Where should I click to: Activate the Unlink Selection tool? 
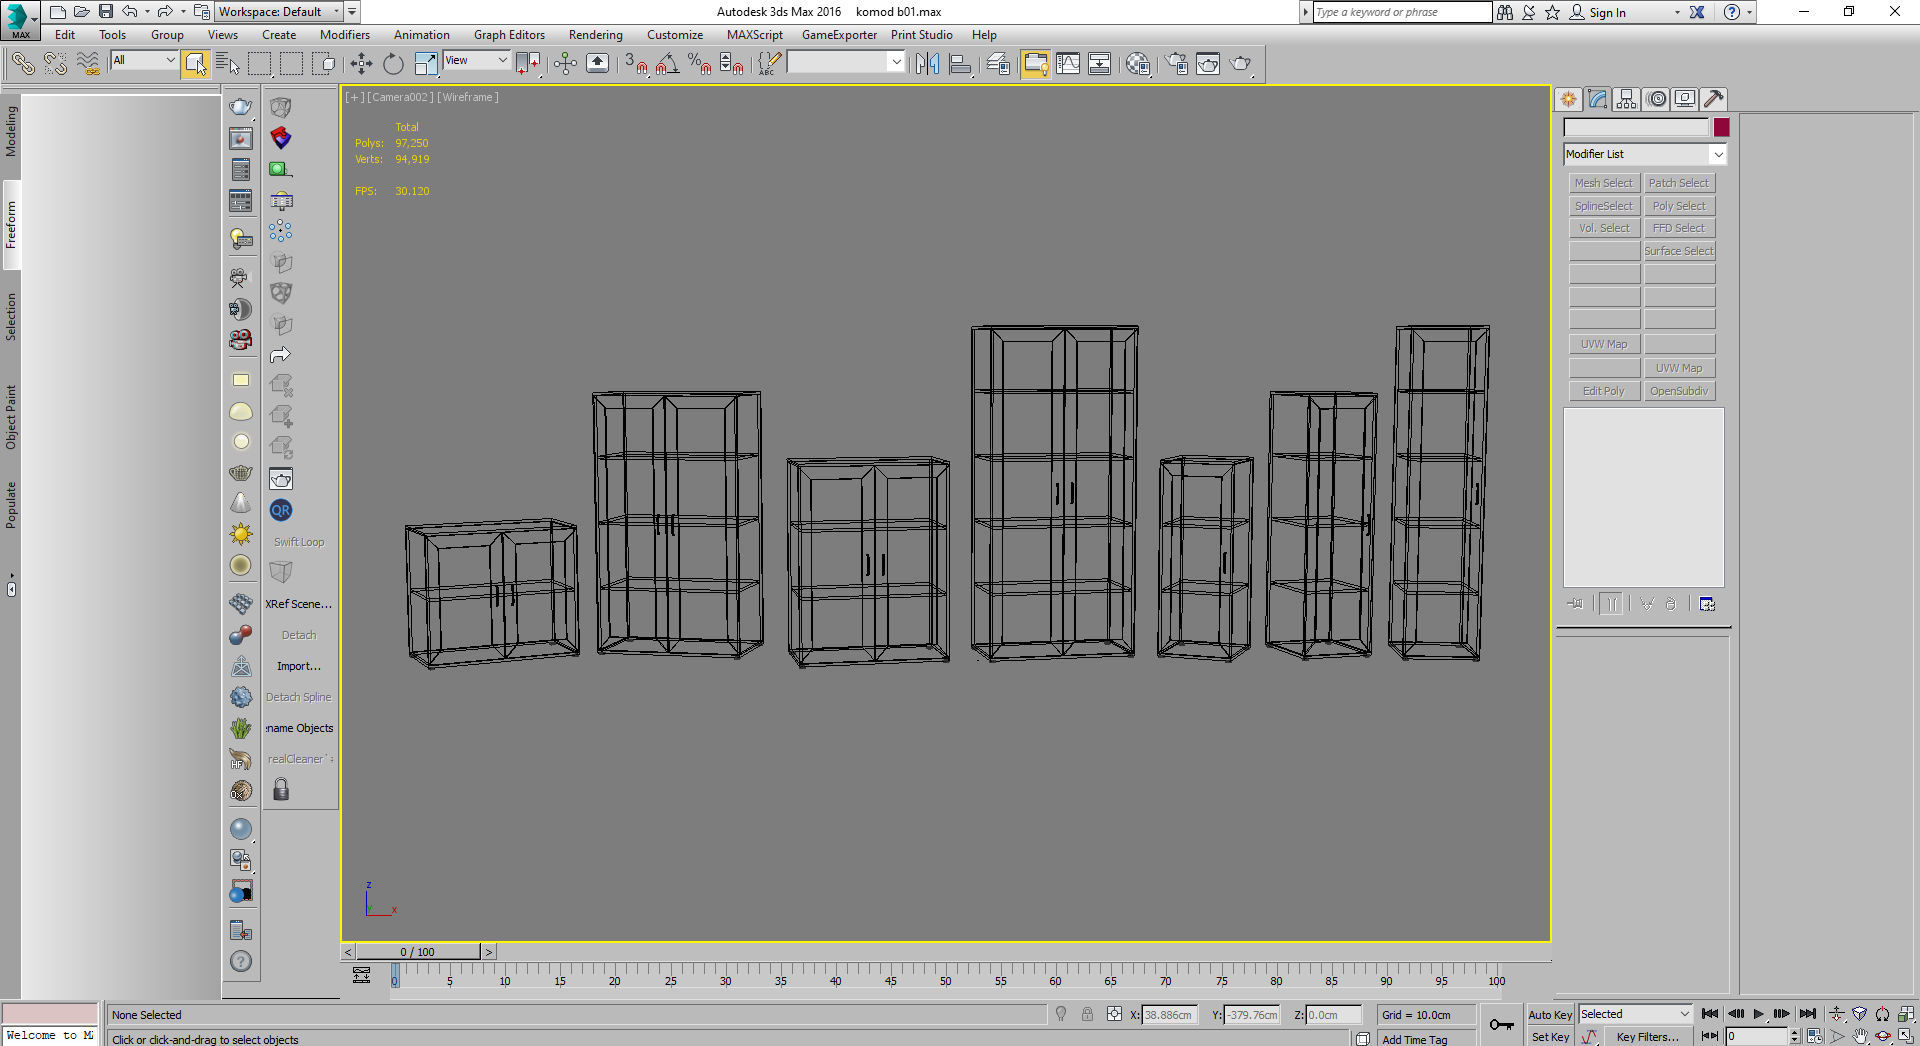[x=55, y=64]
